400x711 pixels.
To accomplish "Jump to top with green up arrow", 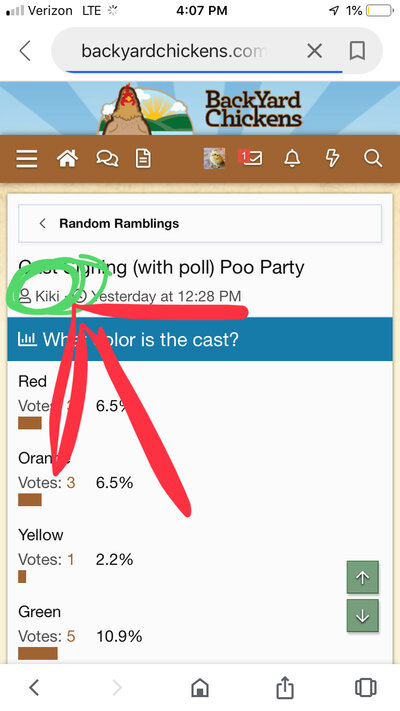I will coord(362,577).
